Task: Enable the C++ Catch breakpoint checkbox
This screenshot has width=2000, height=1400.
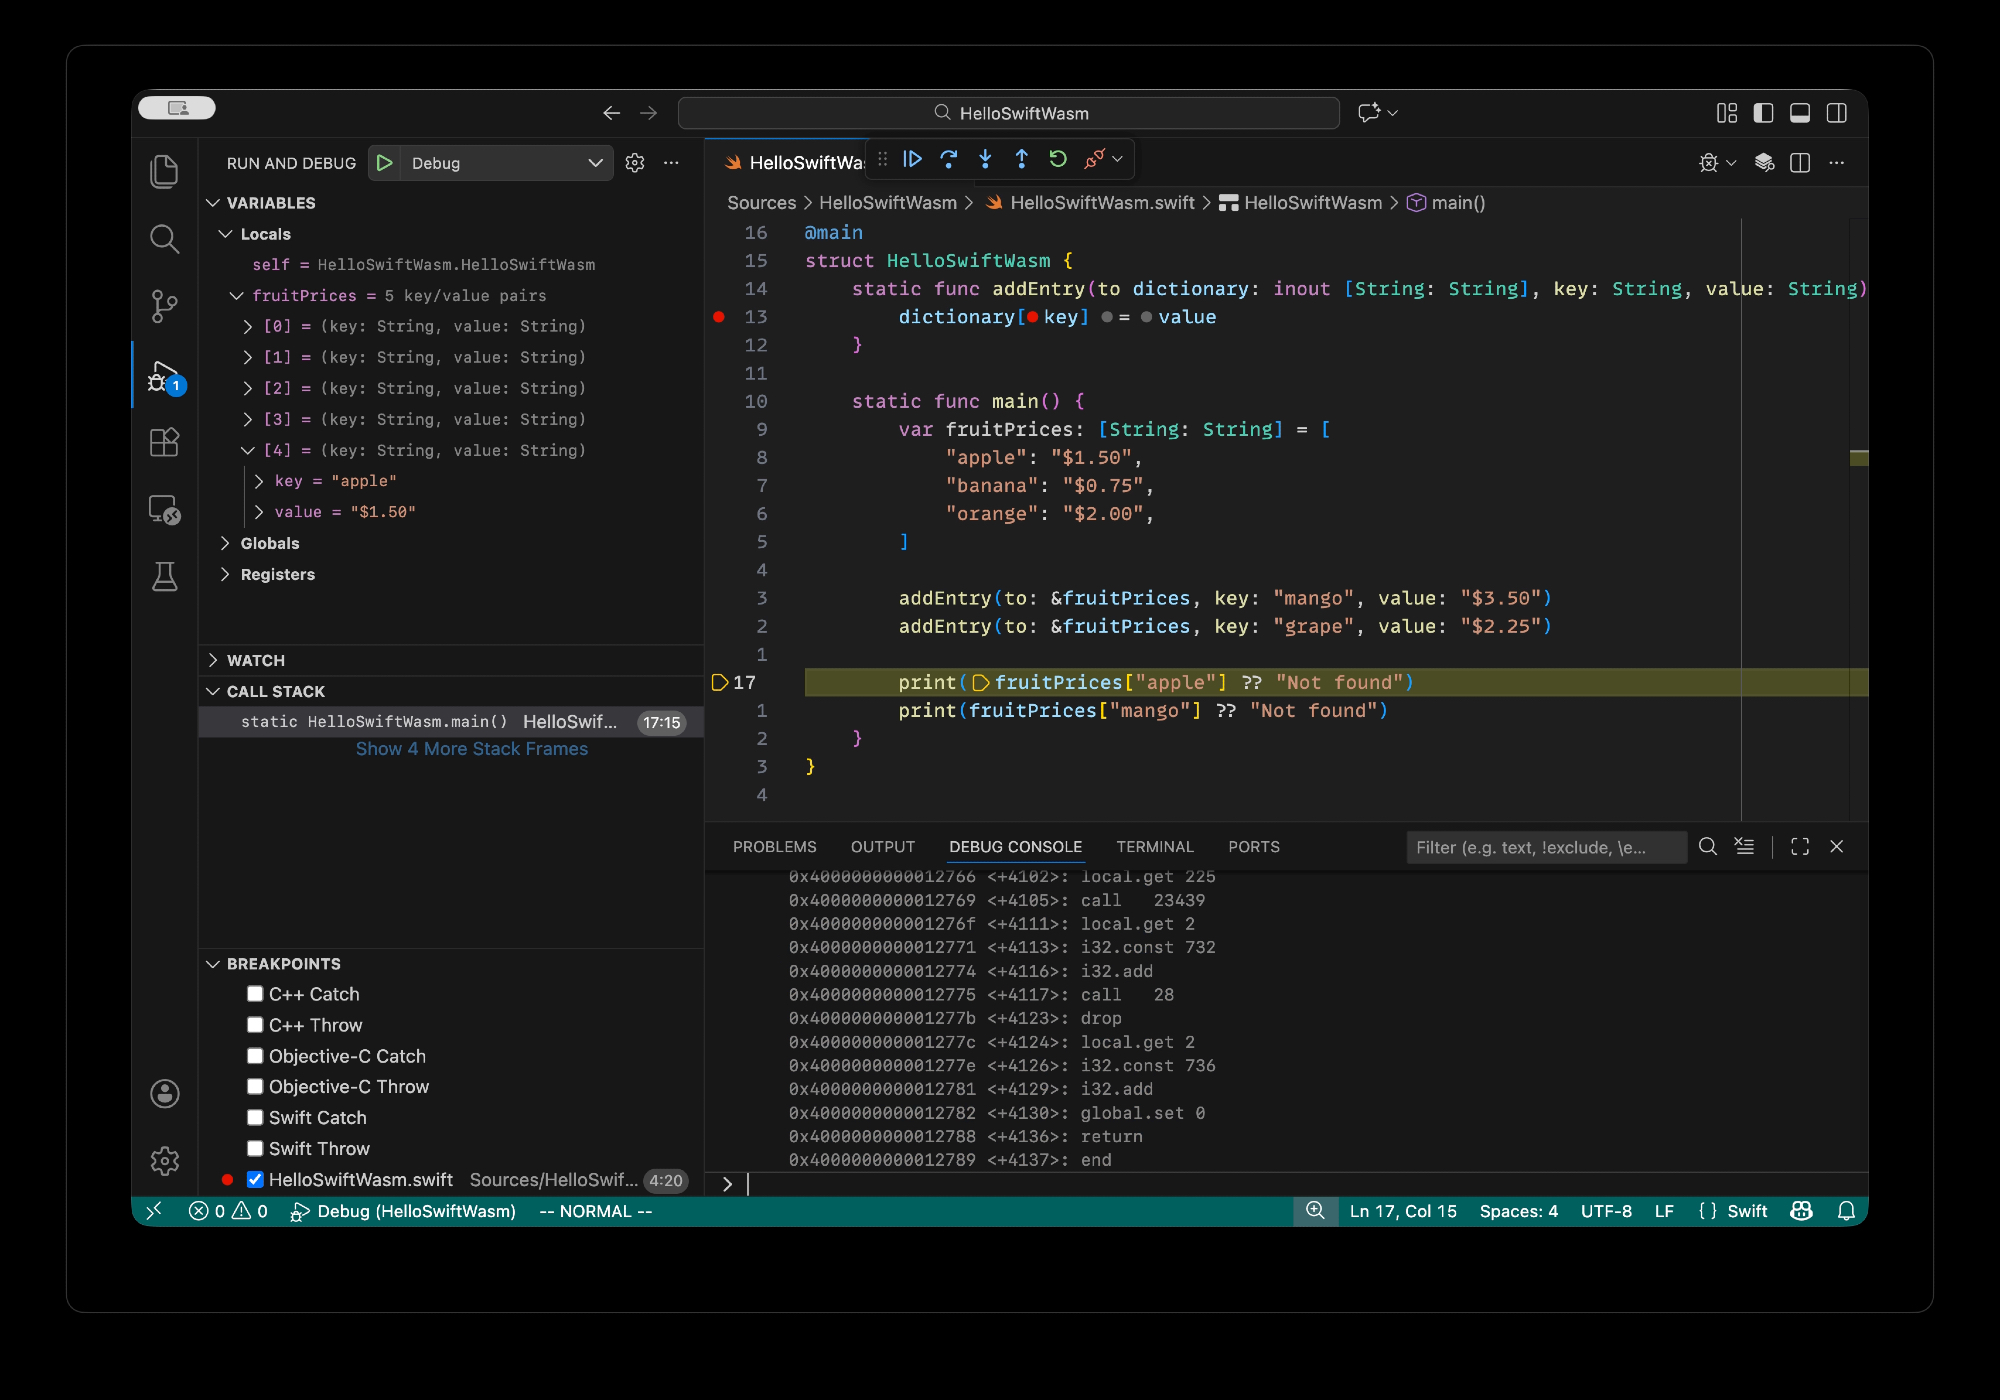Action: pos(255,994)
